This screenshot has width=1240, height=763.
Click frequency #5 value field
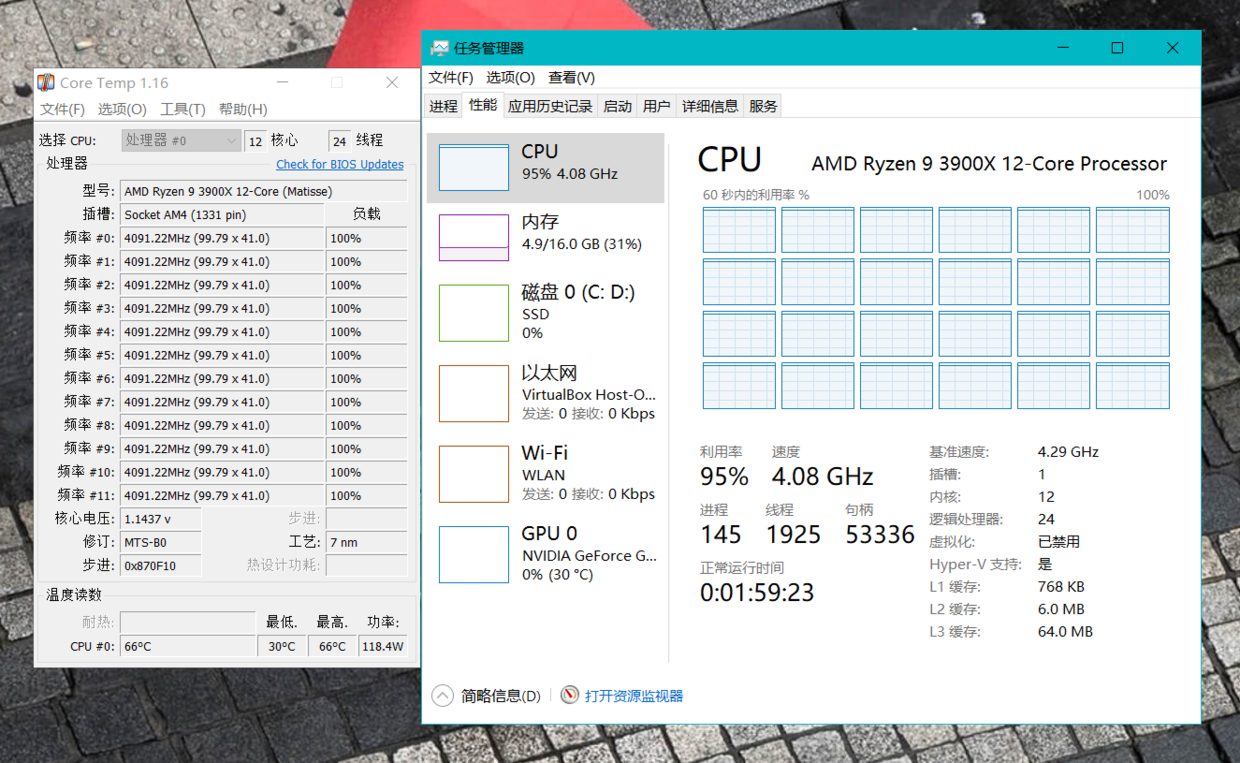222,355
